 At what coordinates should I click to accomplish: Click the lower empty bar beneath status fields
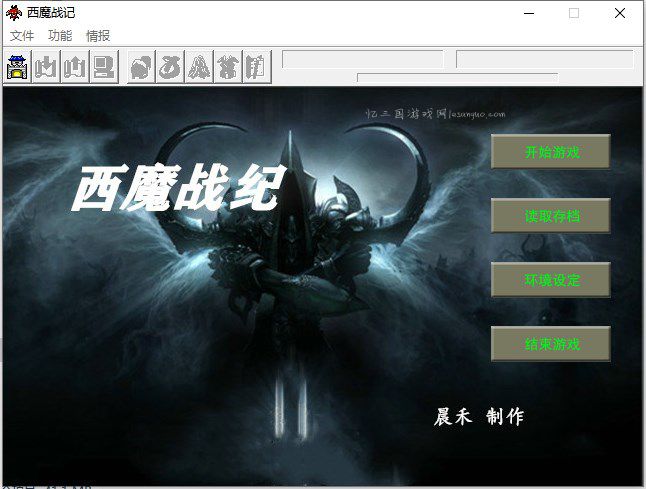pyautogui.click(x=458, y=77)
